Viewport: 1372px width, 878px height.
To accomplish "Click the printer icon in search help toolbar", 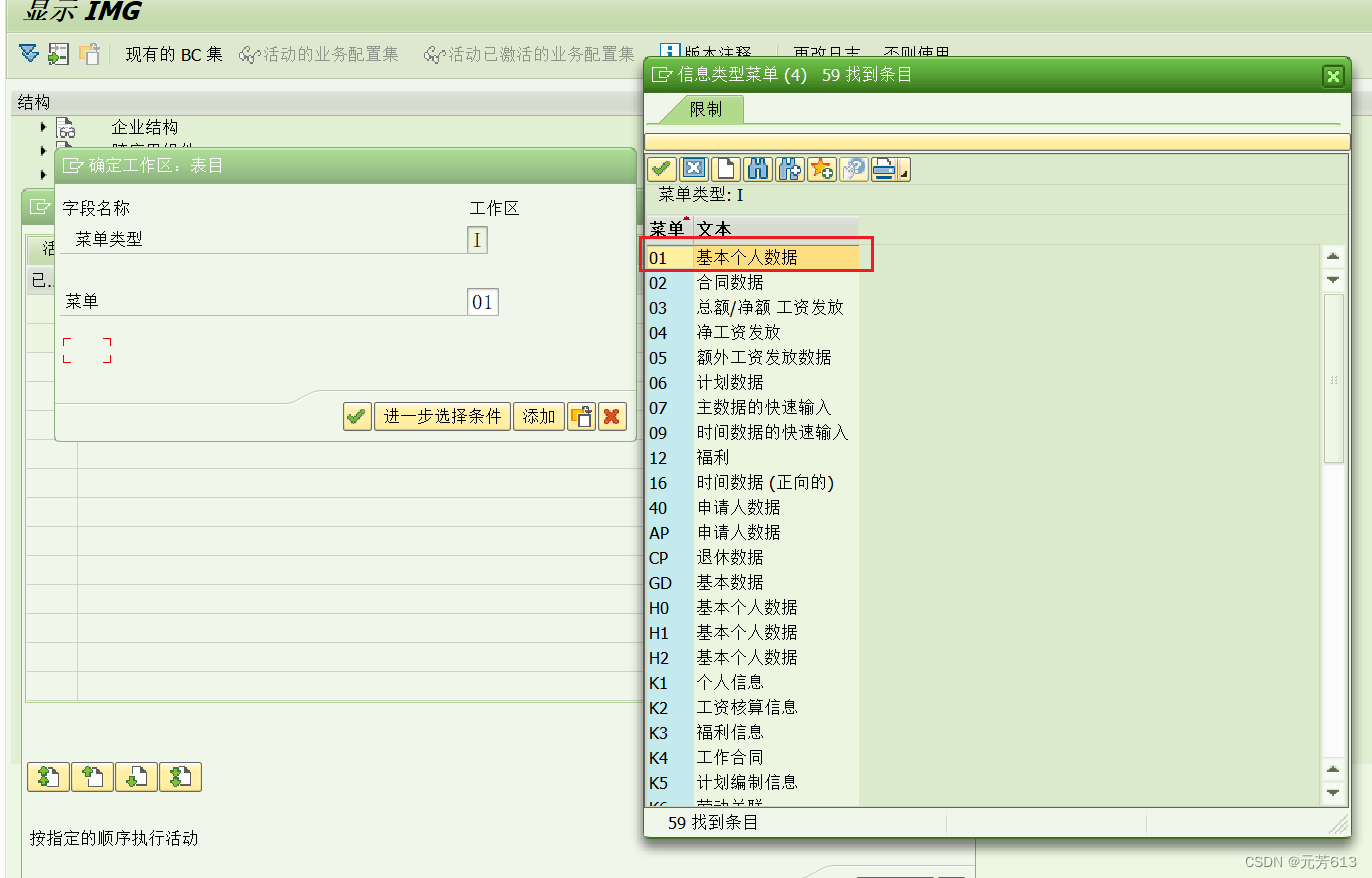I will [884, 169].
